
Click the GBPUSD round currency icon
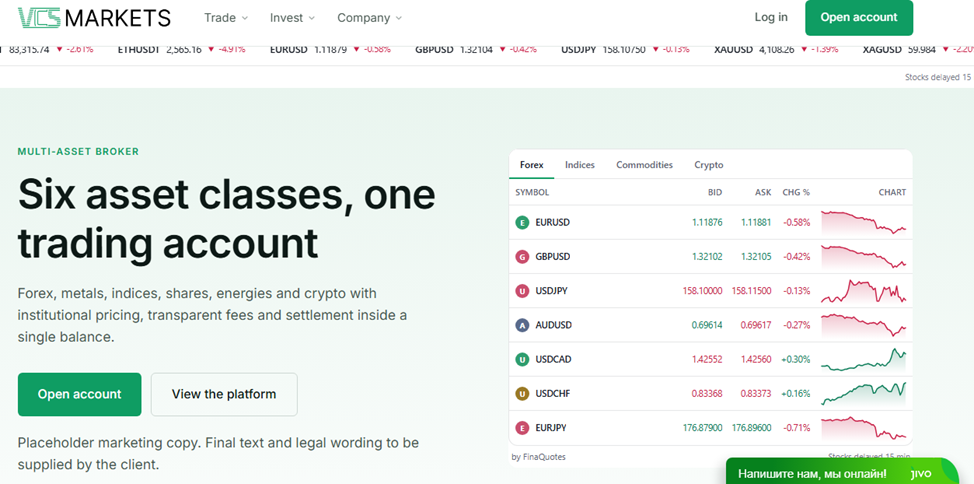(522, 257)
